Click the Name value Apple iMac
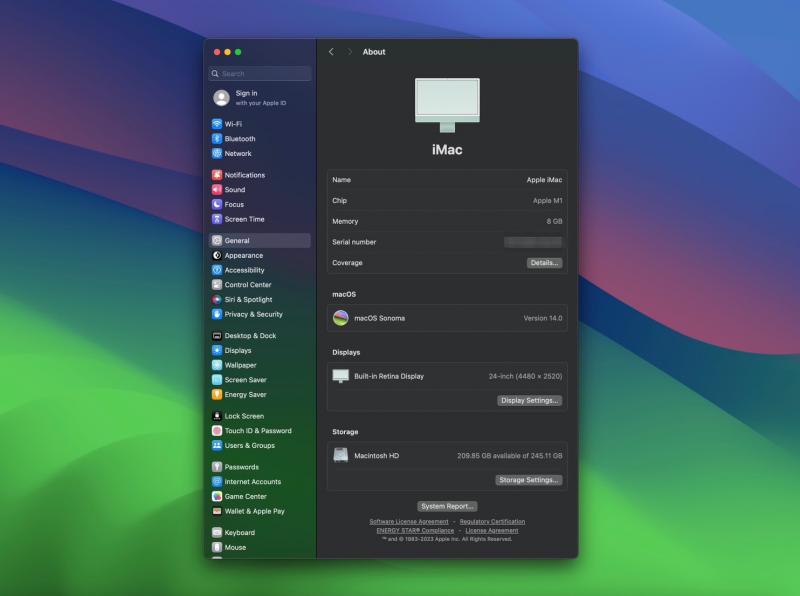The width and height of the screenshot is (800, 596). tap(544, 180)
